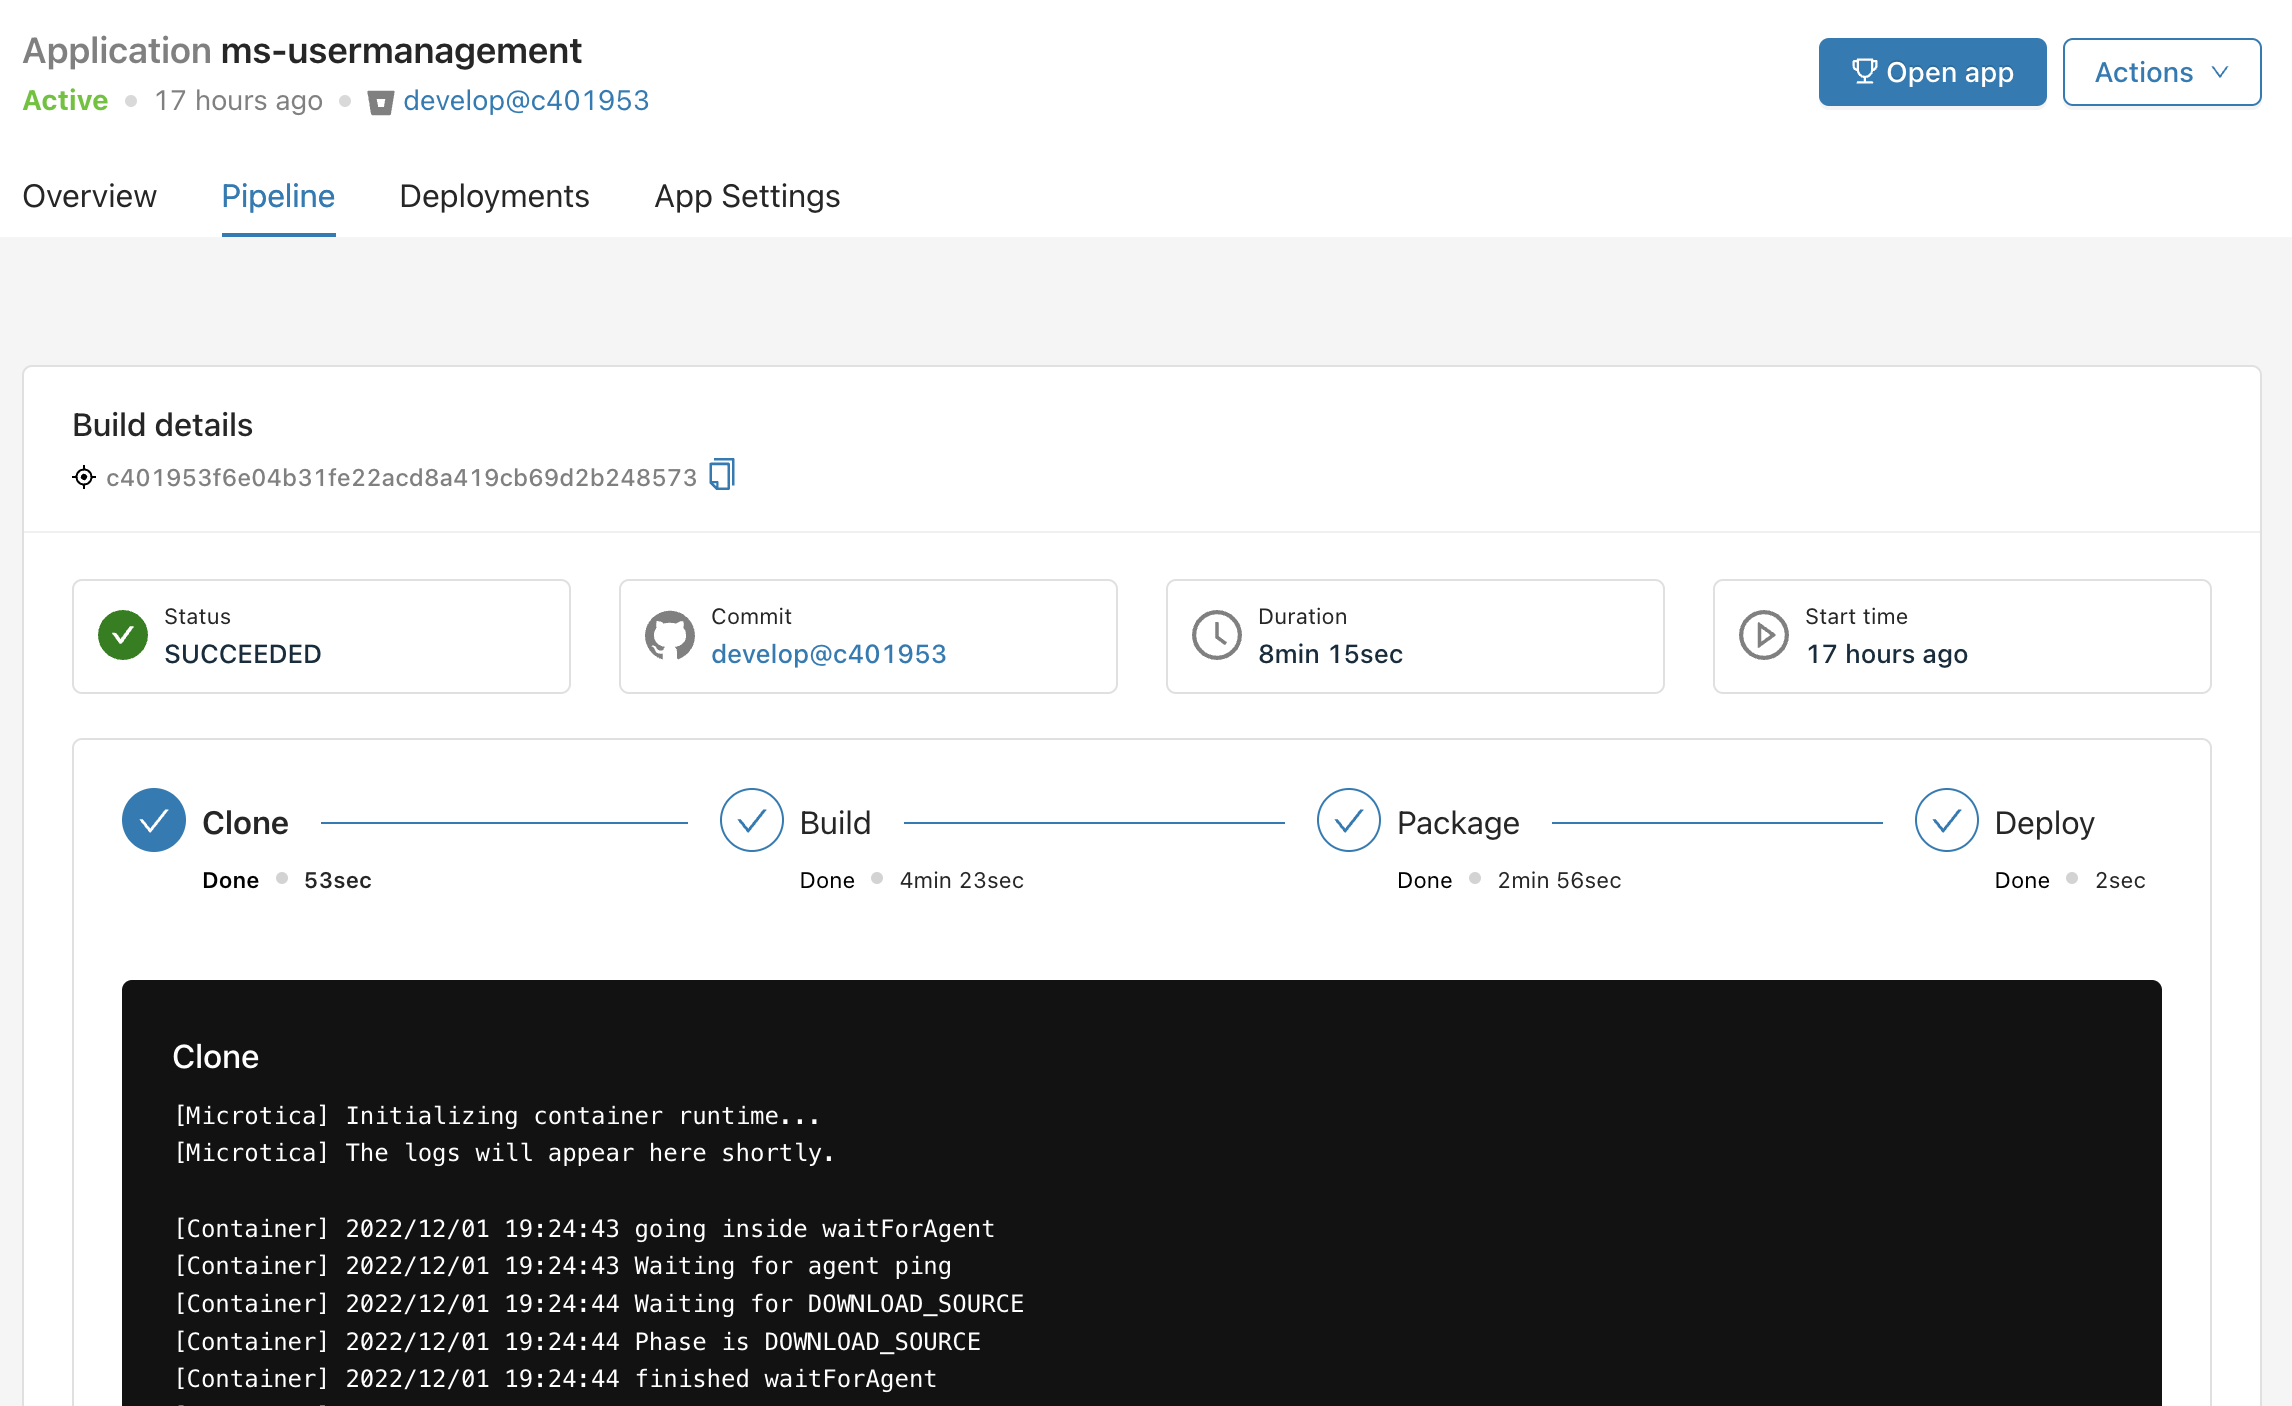The width and height of the screenshot is (2292, 1406).
Task: Click the SUCCEEDED status text
Action: [243, 654]
